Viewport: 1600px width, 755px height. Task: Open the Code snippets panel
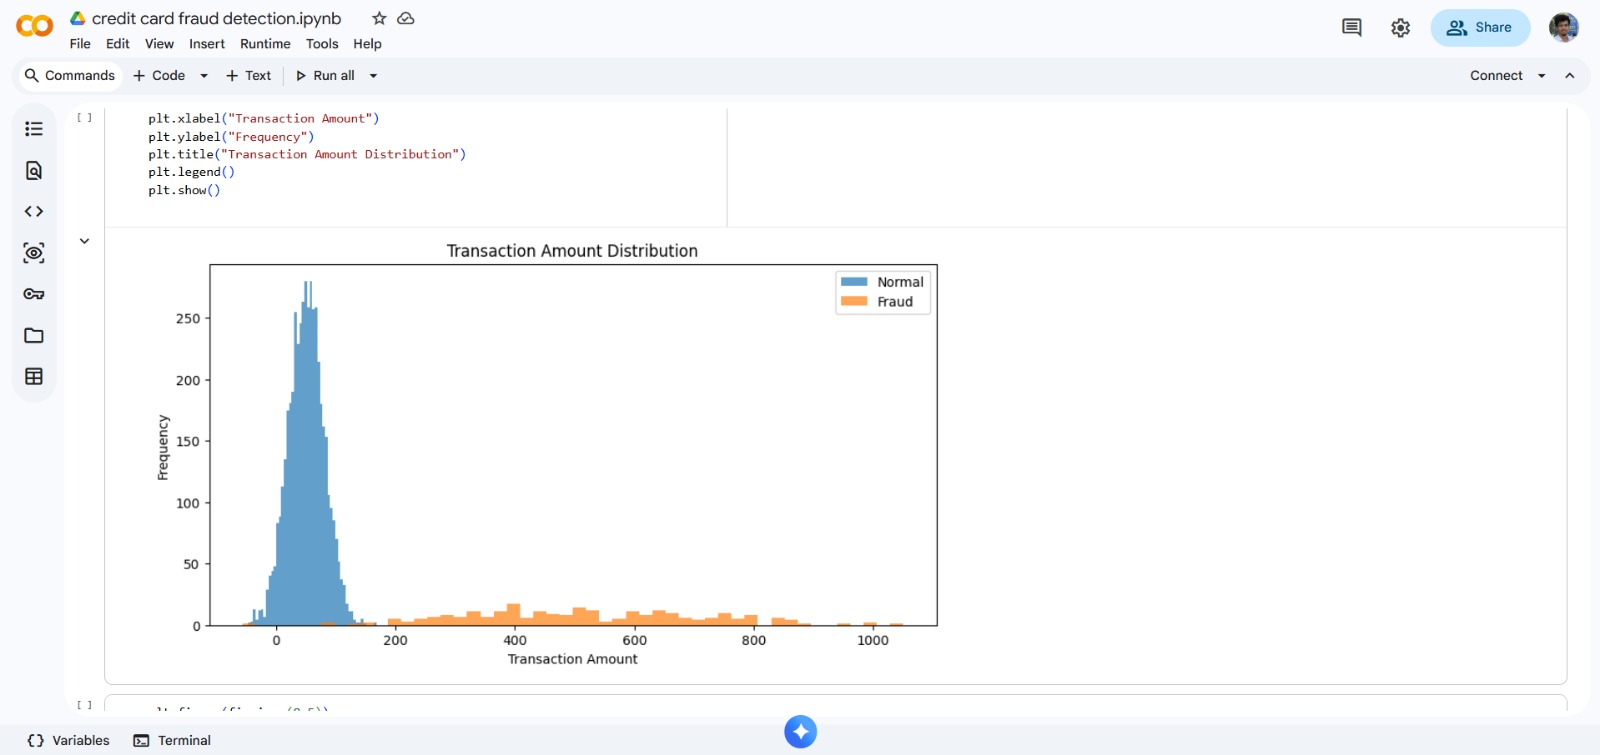pyautogui.click(x=34, y=211)
